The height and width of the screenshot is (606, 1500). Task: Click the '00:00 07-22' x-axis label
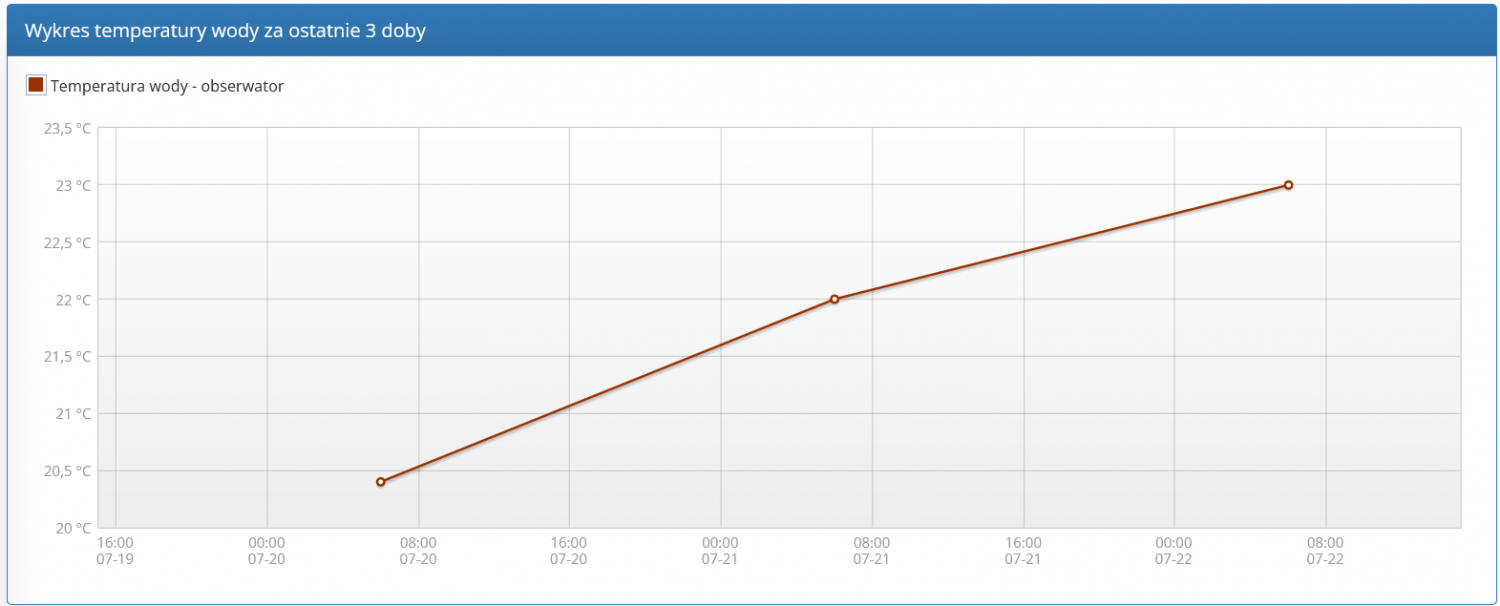click(x=1174, y=551)
